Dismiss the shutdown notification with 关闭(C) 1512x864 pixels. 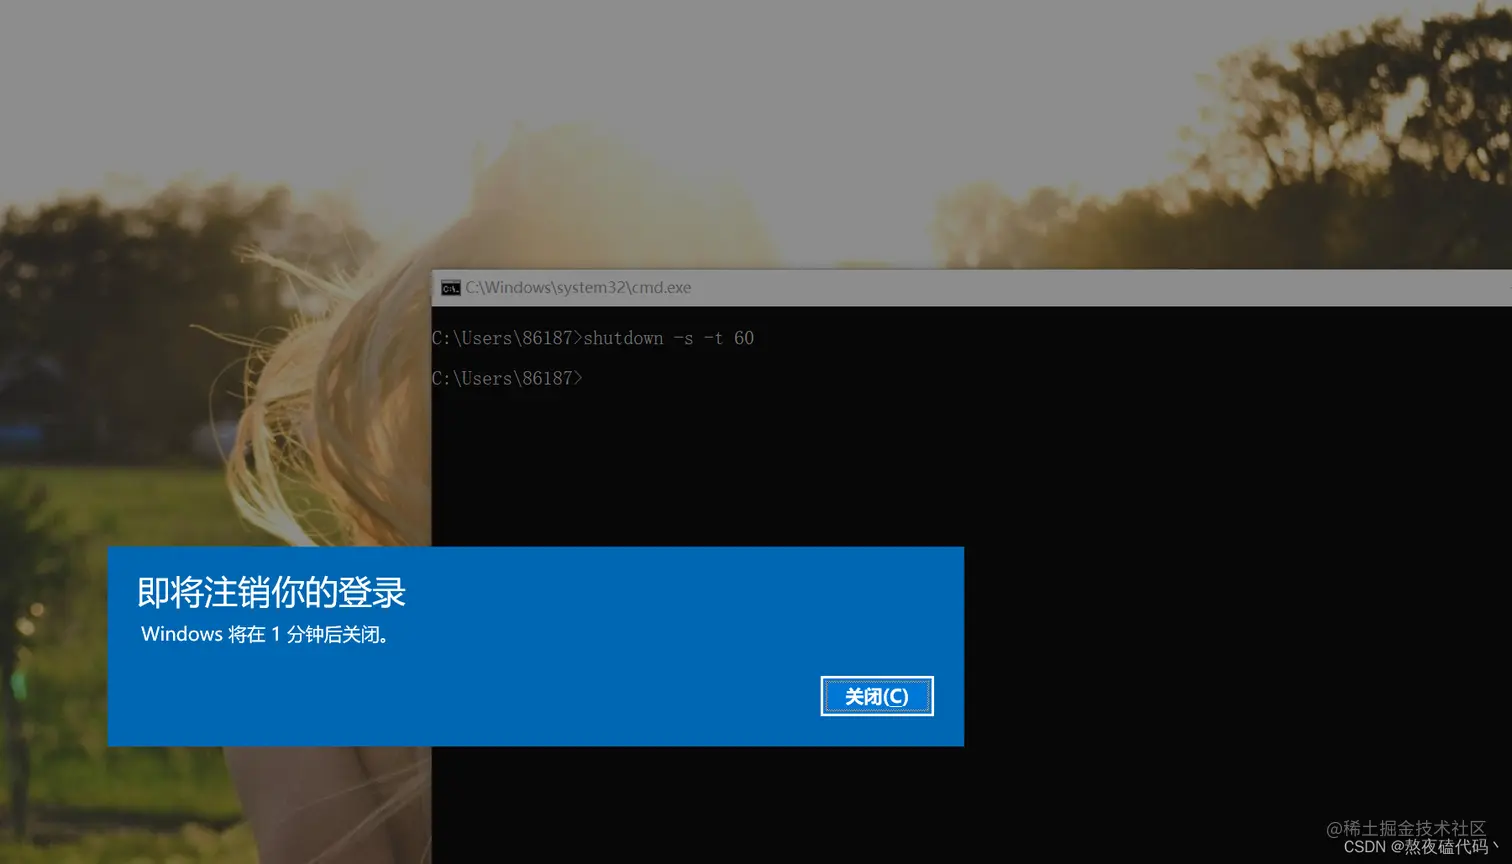(x=876, y=696)
